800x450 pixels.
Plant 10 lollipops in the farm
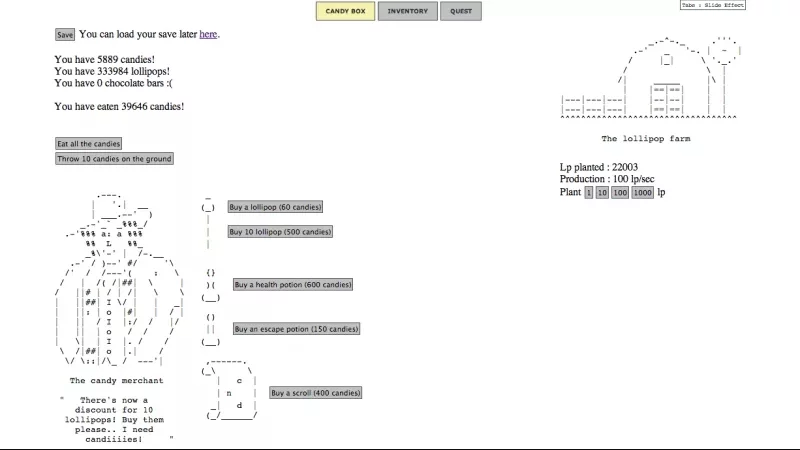coord(602,192)
